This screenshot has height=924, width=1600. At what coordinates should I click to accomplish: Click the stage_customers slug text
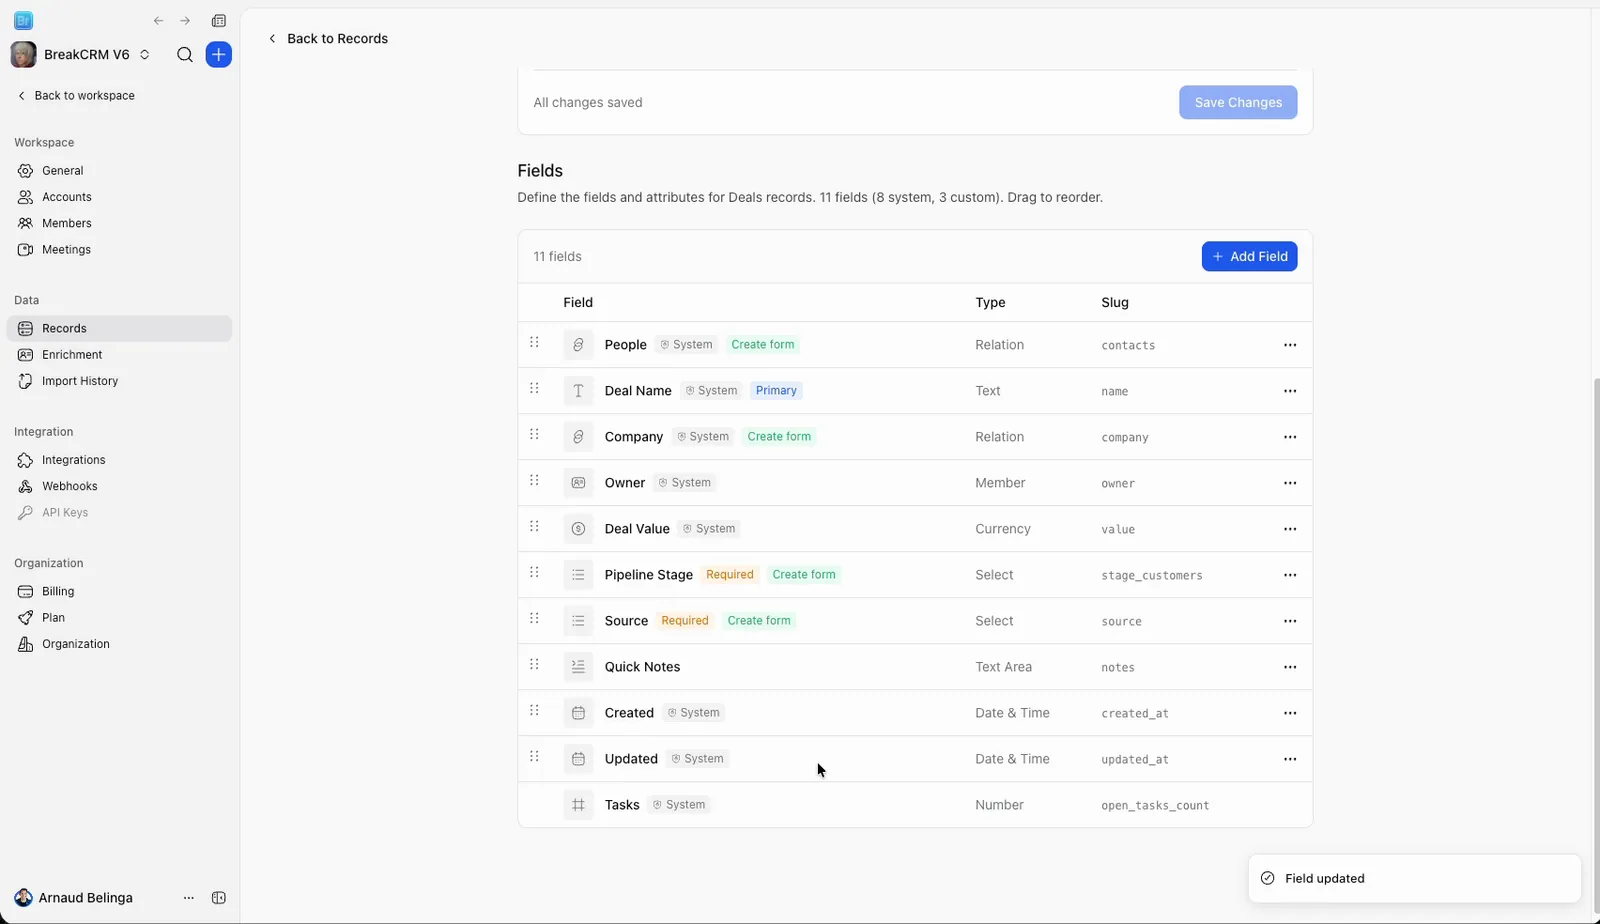point(1152,576)
